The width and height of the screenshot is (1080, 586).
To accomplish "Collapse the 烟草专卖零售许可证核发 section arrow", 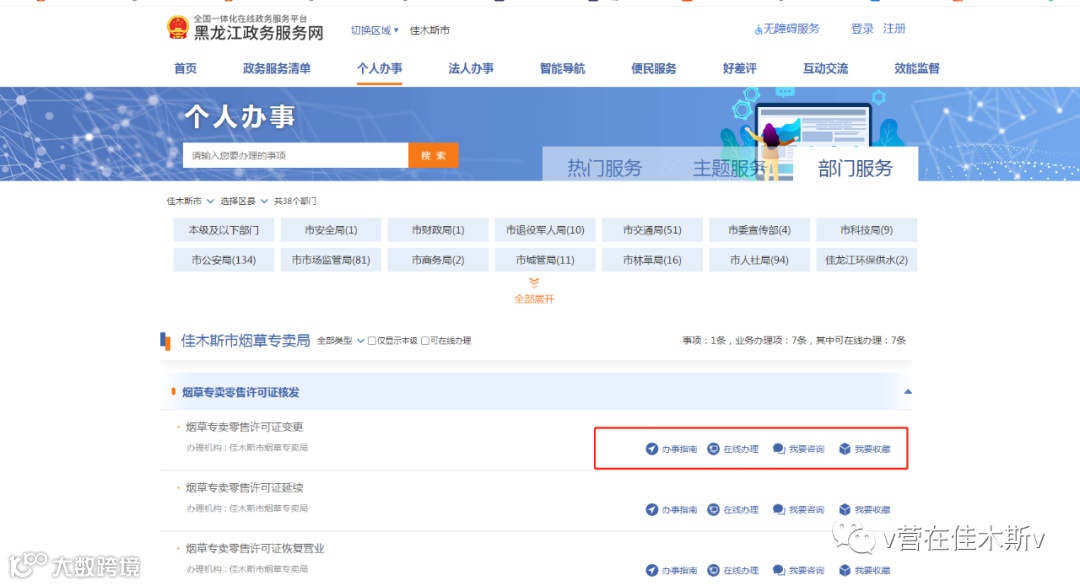I will (908, 392).
